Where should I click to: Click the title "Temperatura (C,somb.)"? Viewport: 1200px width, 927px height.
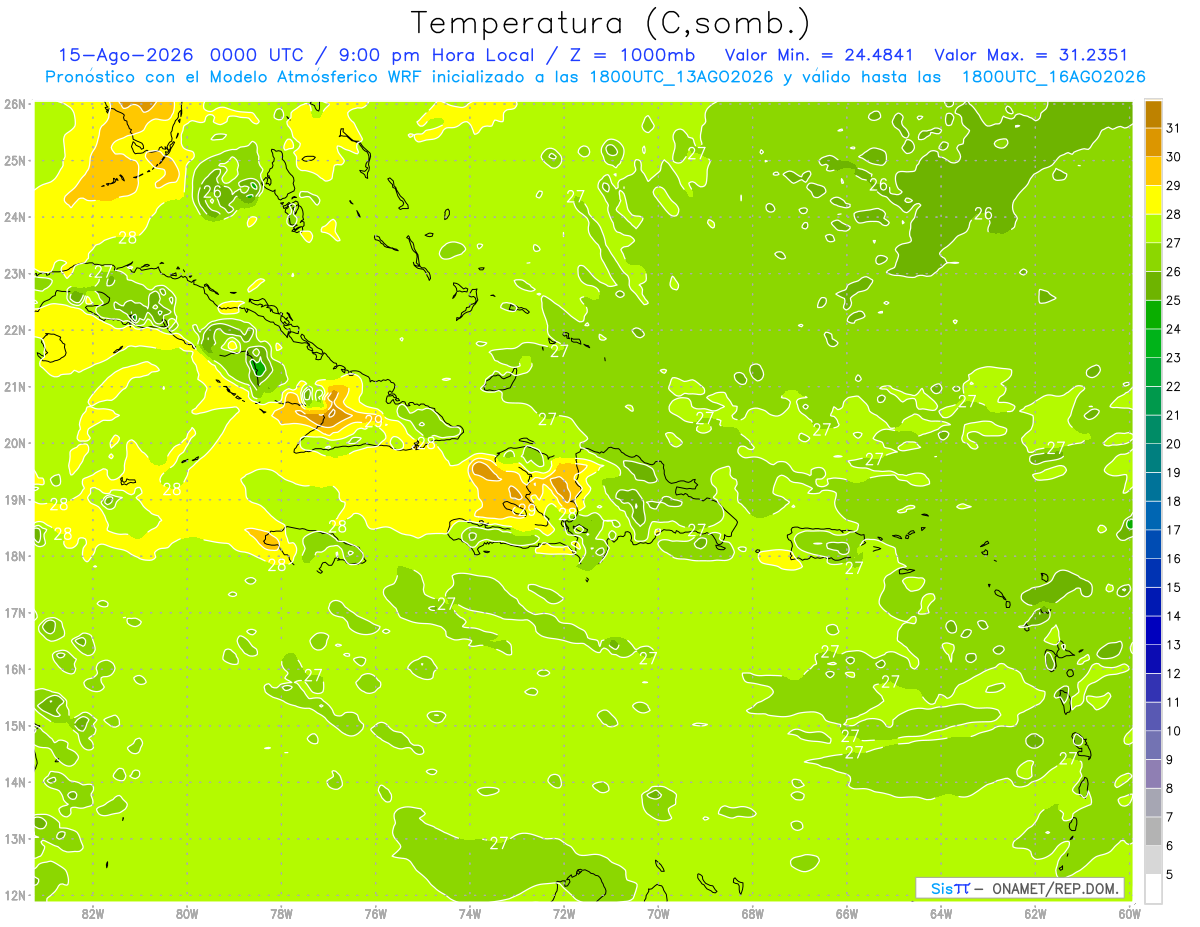(611, 23)
